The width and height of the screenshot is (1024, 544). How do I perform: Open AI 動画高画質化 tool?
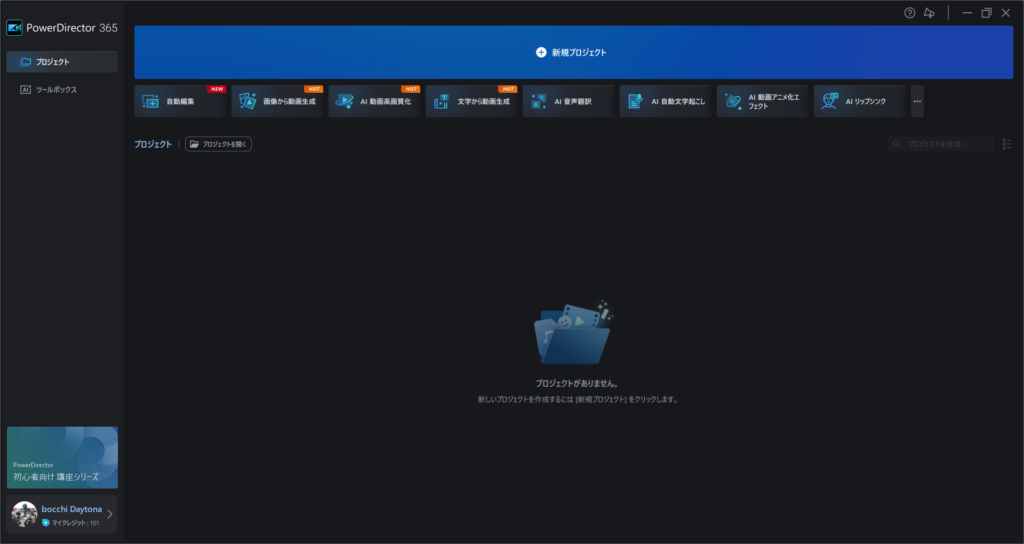tap(374, 101)
